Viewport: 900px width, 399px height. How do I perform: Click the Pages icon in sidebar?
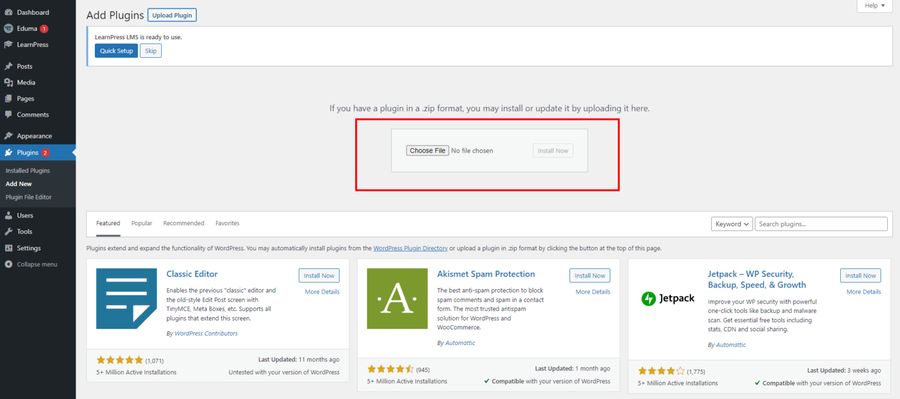(x=8, y=99)
